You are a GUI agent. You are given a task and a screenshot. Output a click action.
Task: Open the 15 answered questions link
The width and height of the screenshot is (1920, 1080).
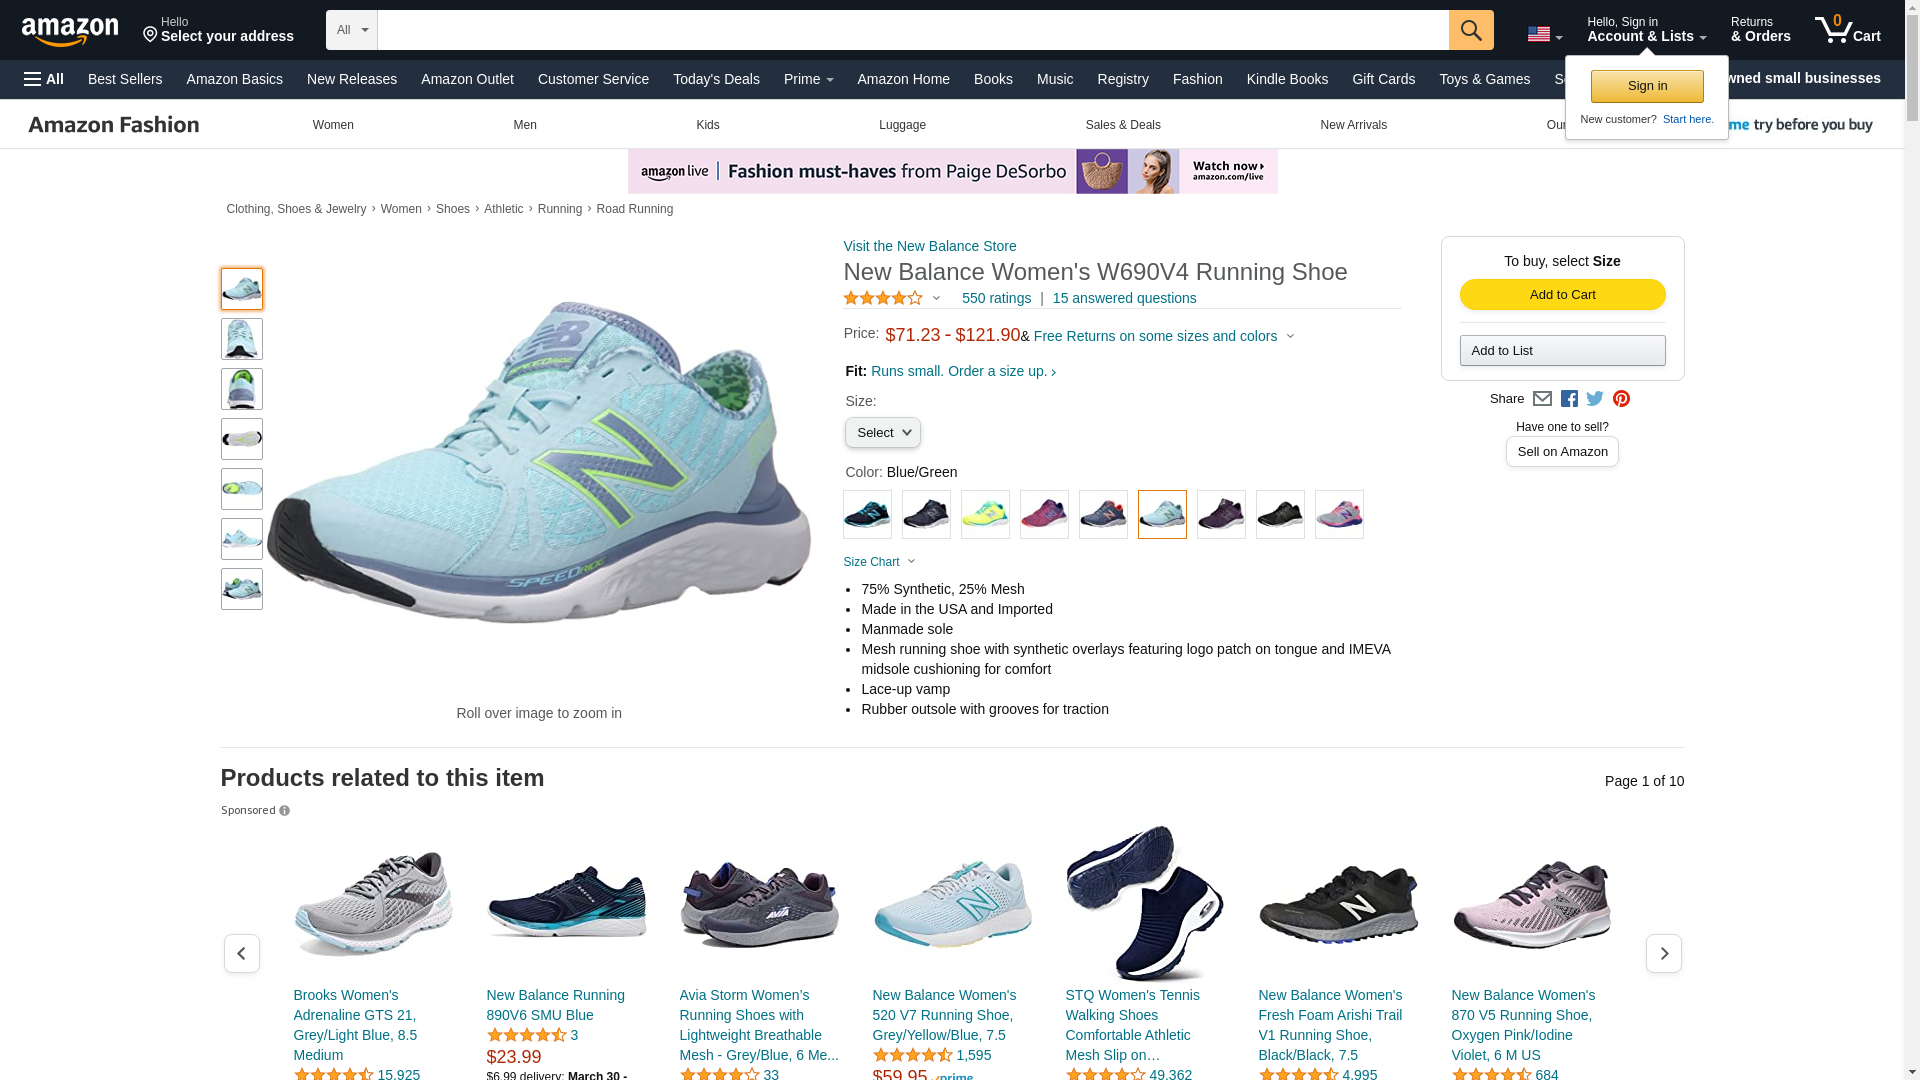click(x=1124, y=298)
